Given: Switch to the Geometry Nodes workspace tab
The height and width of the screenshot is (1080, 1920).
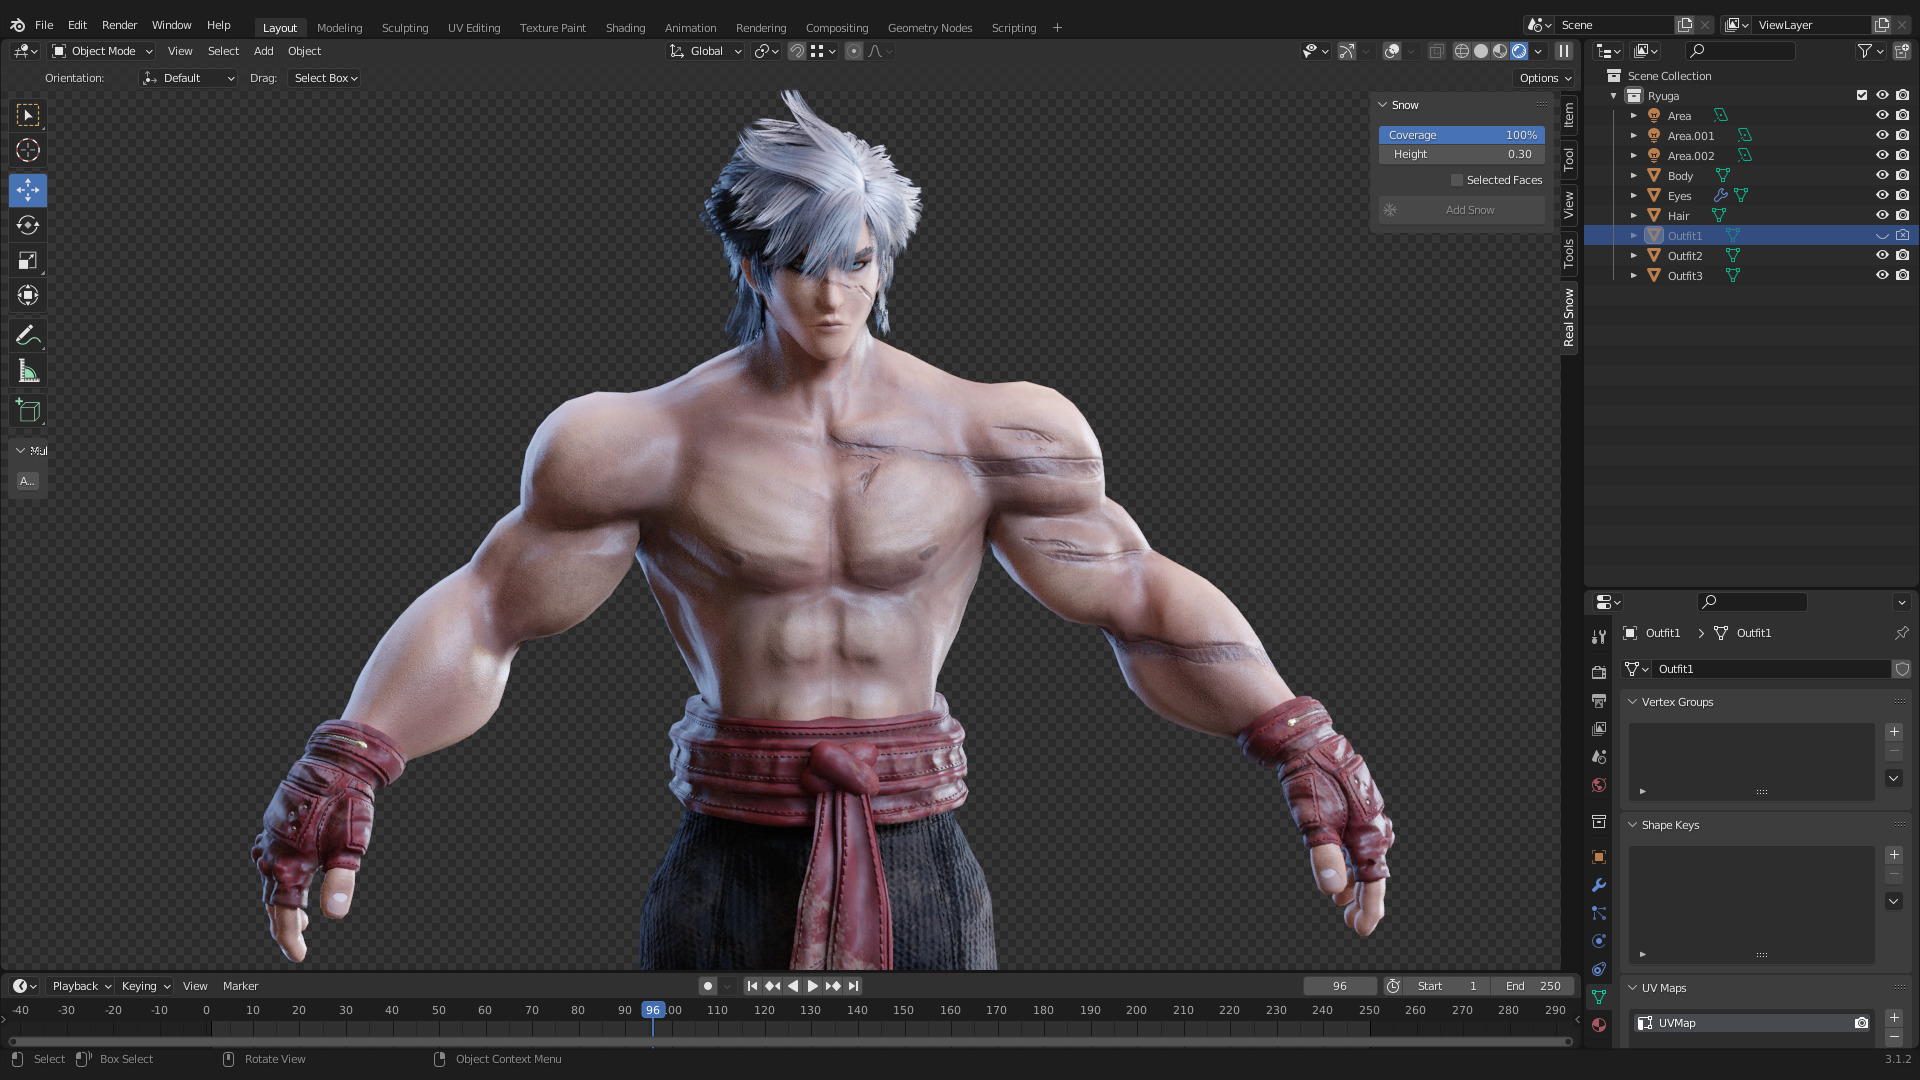Looking at the screenshot, I should tap(930, 28).
